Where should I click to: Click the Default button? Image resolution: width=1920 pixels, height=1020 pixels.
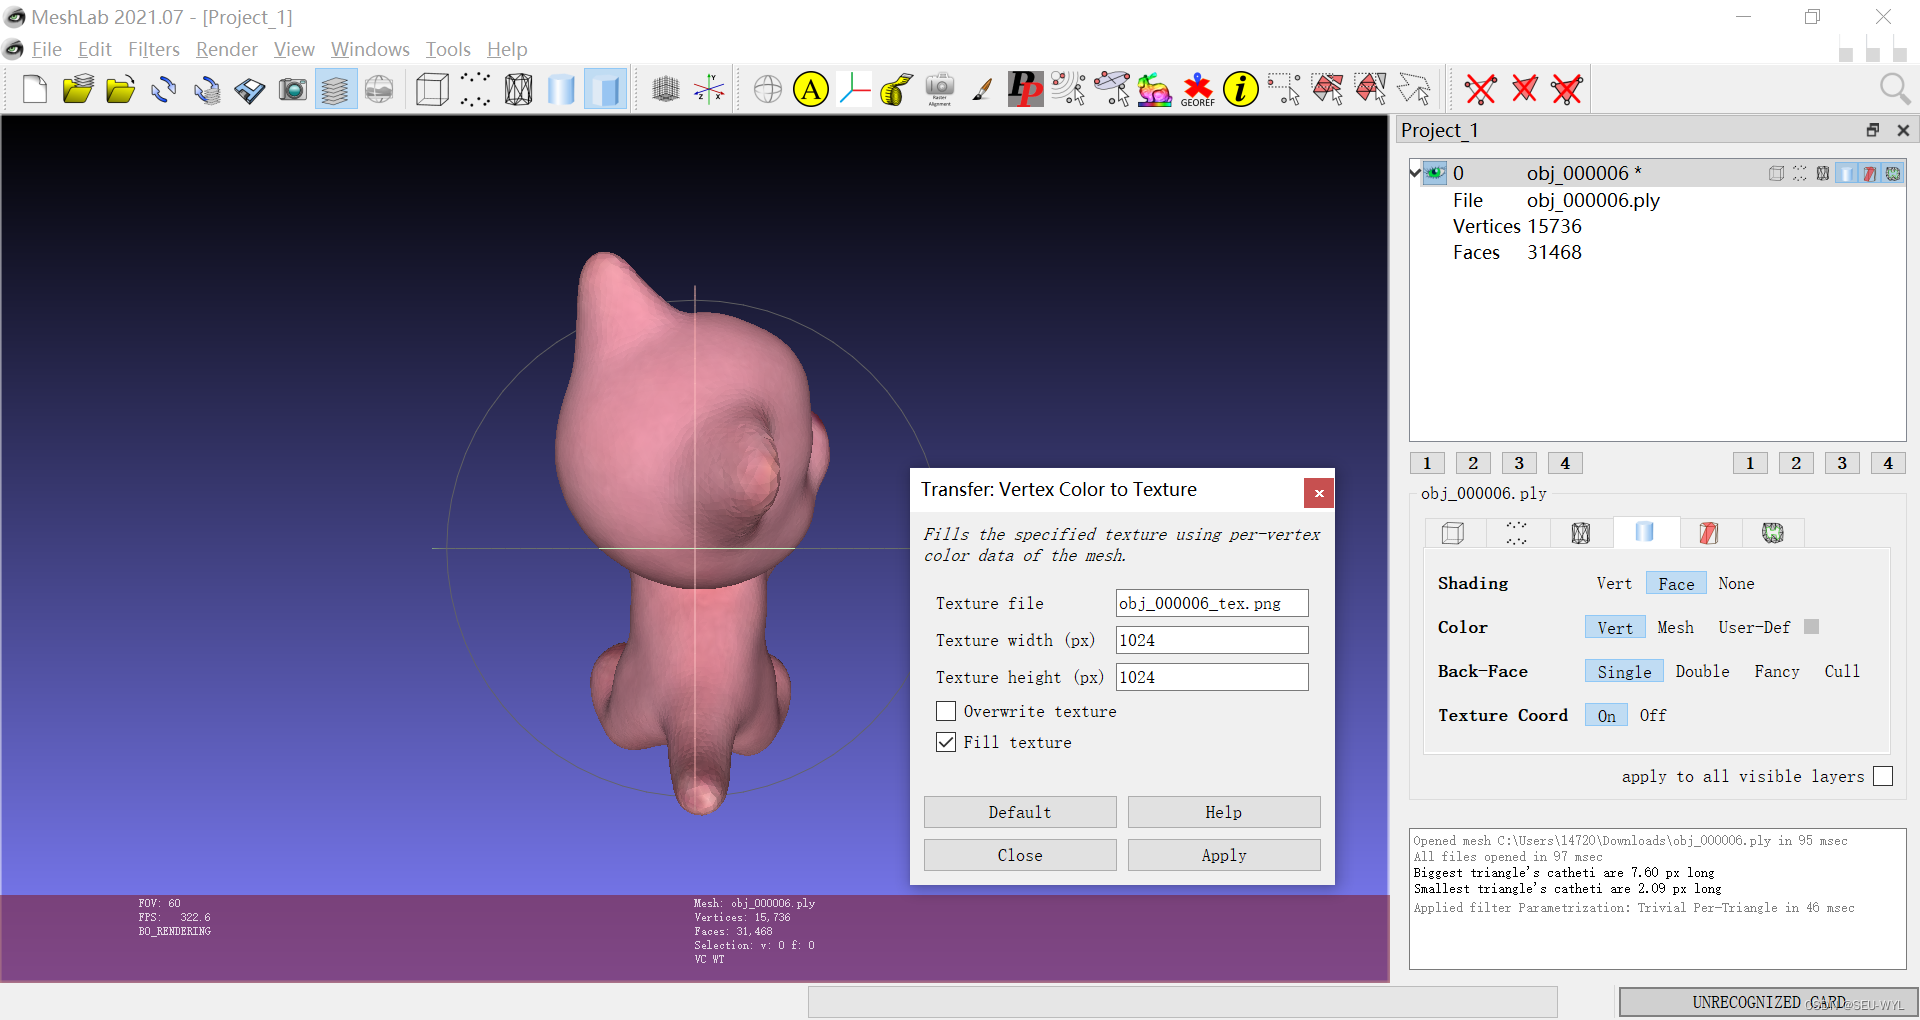[x=1020, y=812]
